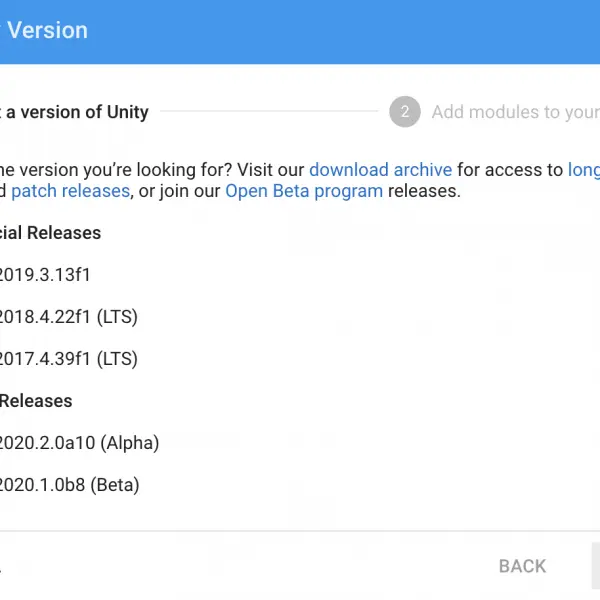The height and width of the screenshot is (600, 600).
Task: Follow the patch releases link
Action: point(70,191)
